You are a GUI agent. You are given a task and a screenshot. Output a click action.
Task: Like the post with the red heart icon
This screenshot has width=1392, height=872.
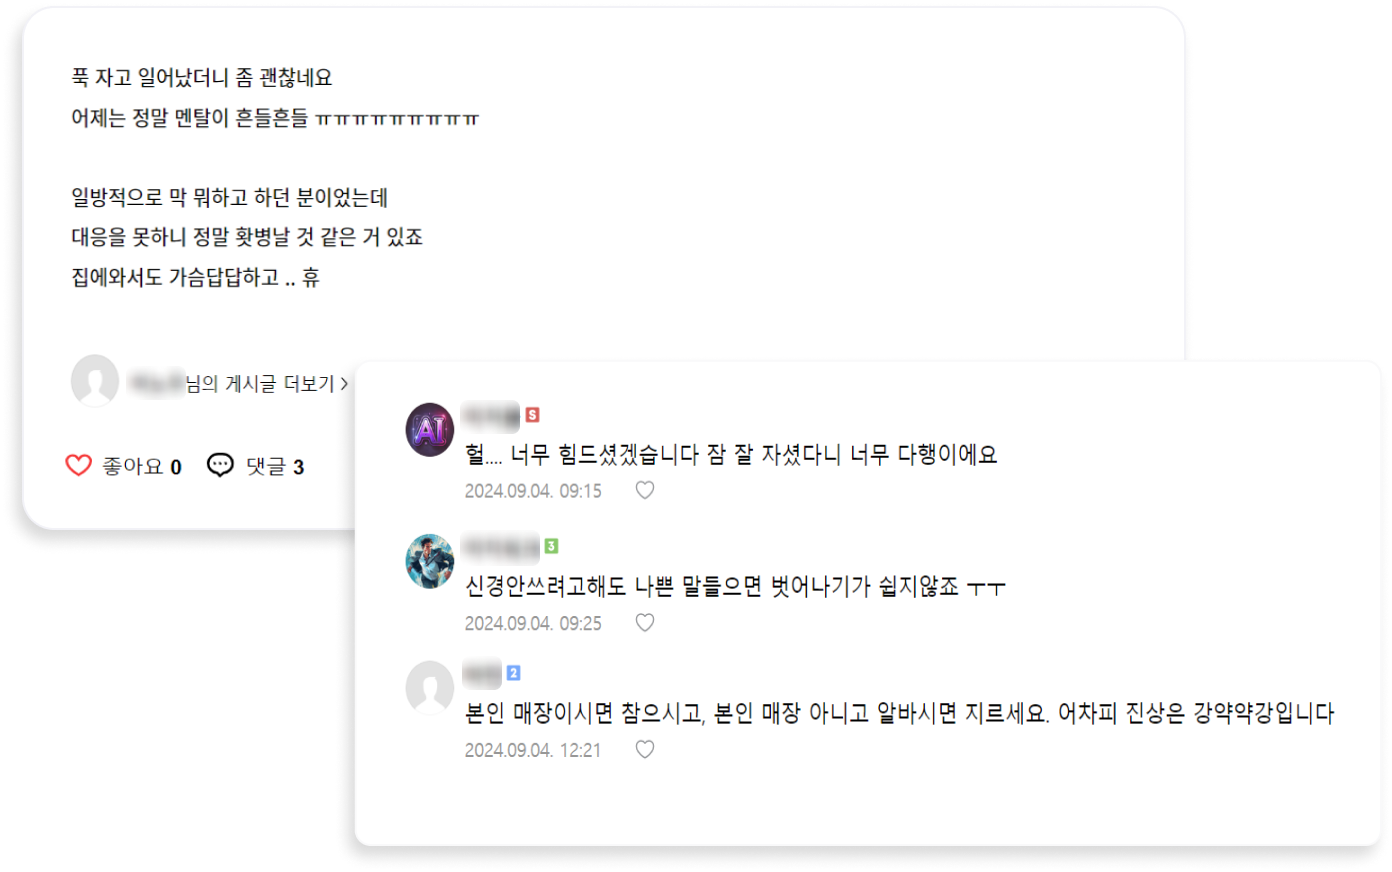click(79, 466)
